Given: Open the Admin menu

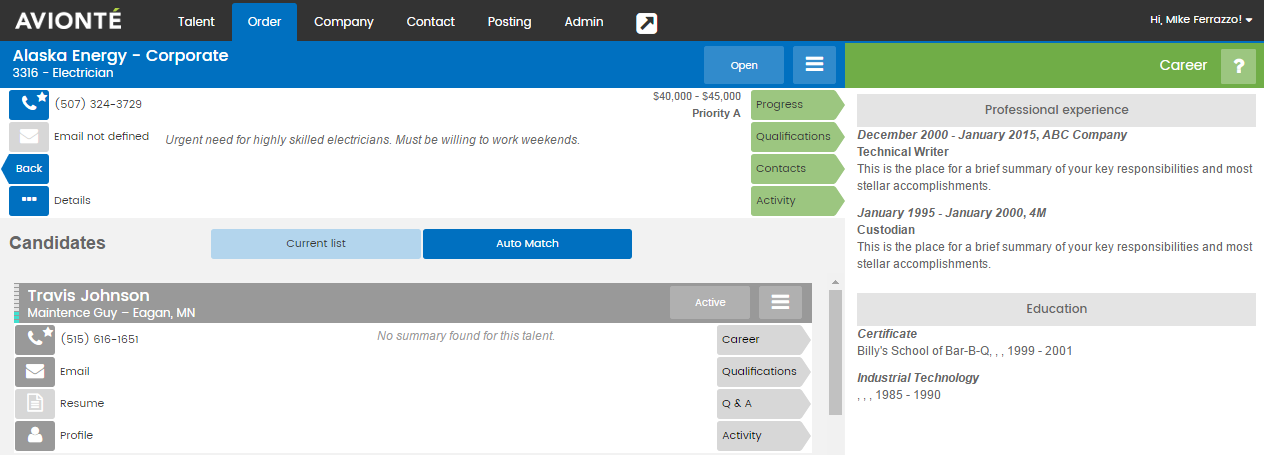Looking at the screenshot, I should pyautogui.click(x=584, y=21).
